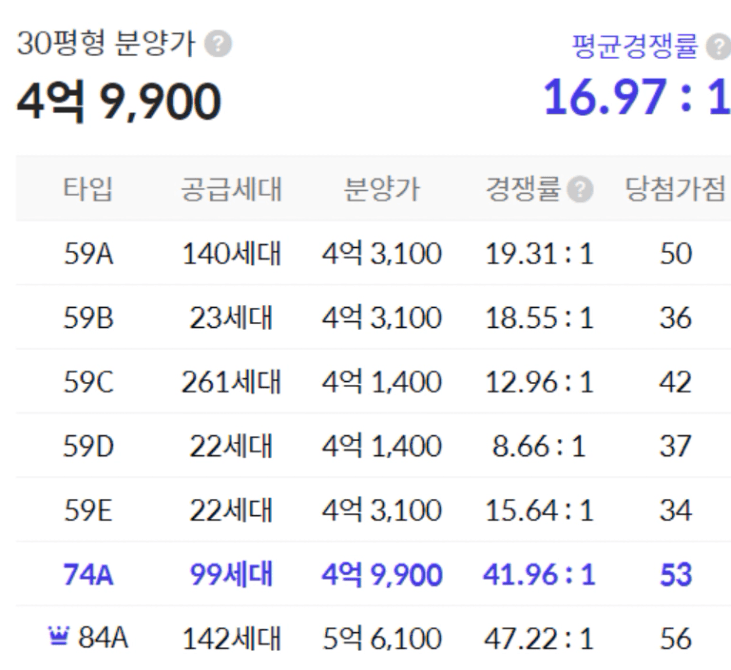
Task: Click the 142세대 supply cell
Action: (231, 638)
